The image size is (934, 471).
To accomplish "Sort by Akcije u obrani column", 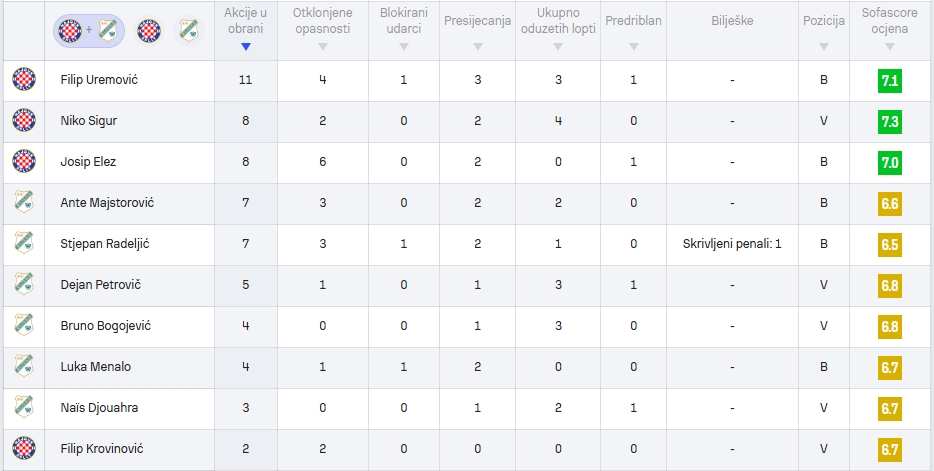I will pos(245,30).
